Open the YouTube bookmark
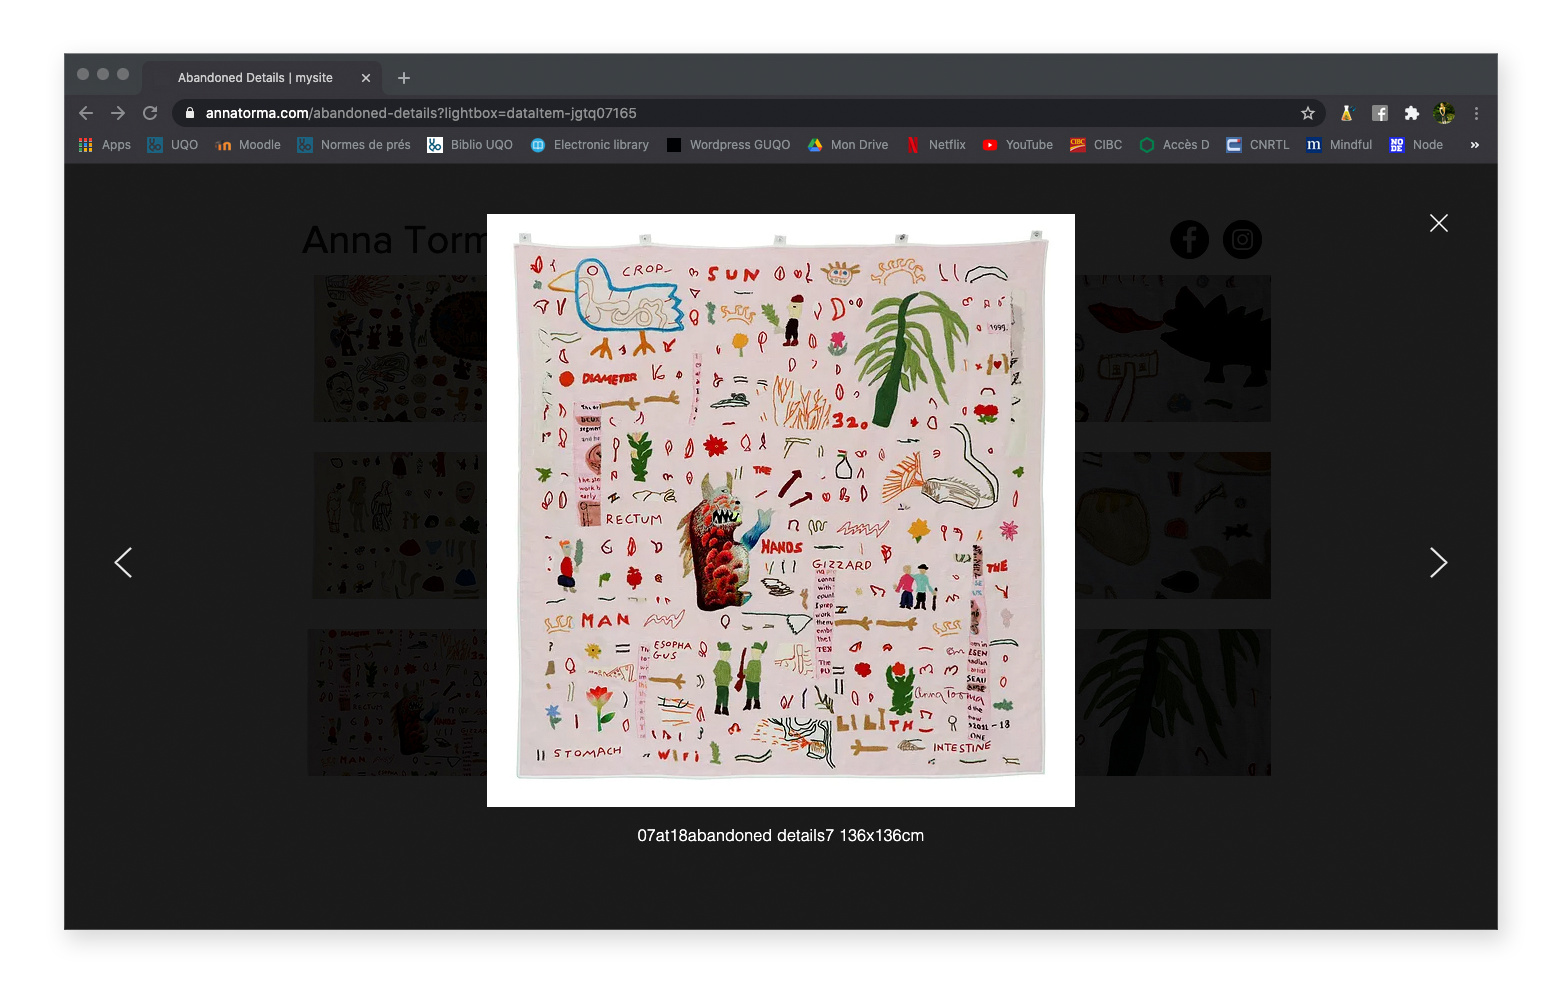The width and height of the screenshot is (1560, 990). pos(1018,145)
